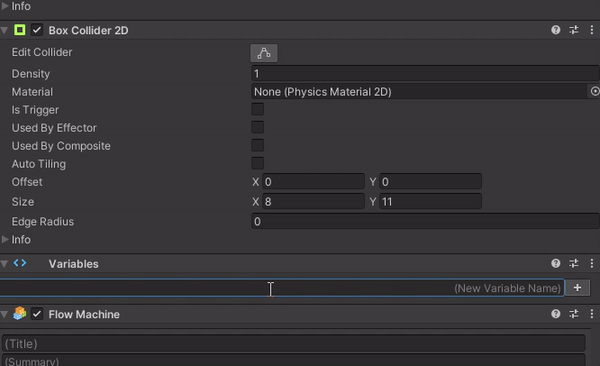Open Box Collider 2D more options menu
The height and width of the screenshot is (366, 600).
(592, 30)
